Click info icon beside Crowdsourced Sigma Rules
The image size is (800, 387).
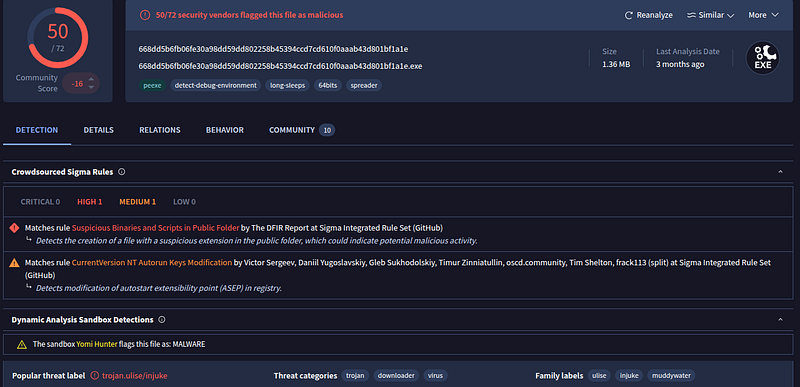click(x=121, y=172)
